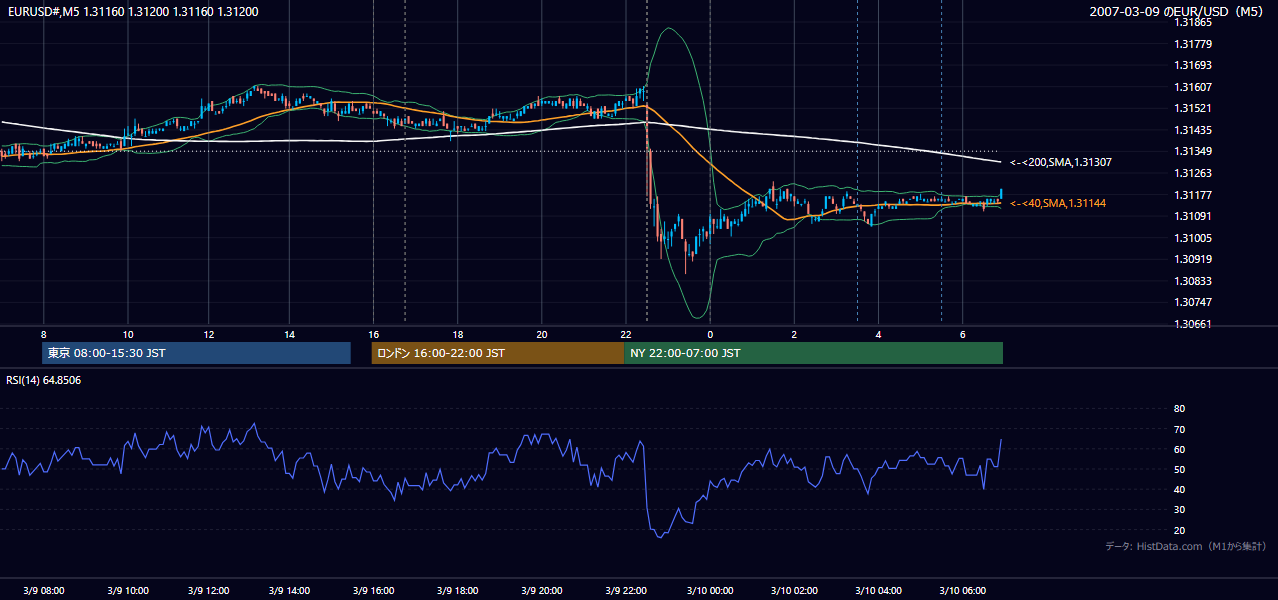Click the bottom axis label 3/9 20:00
The width and height of the screenshot is (1278, 600).
541,590
